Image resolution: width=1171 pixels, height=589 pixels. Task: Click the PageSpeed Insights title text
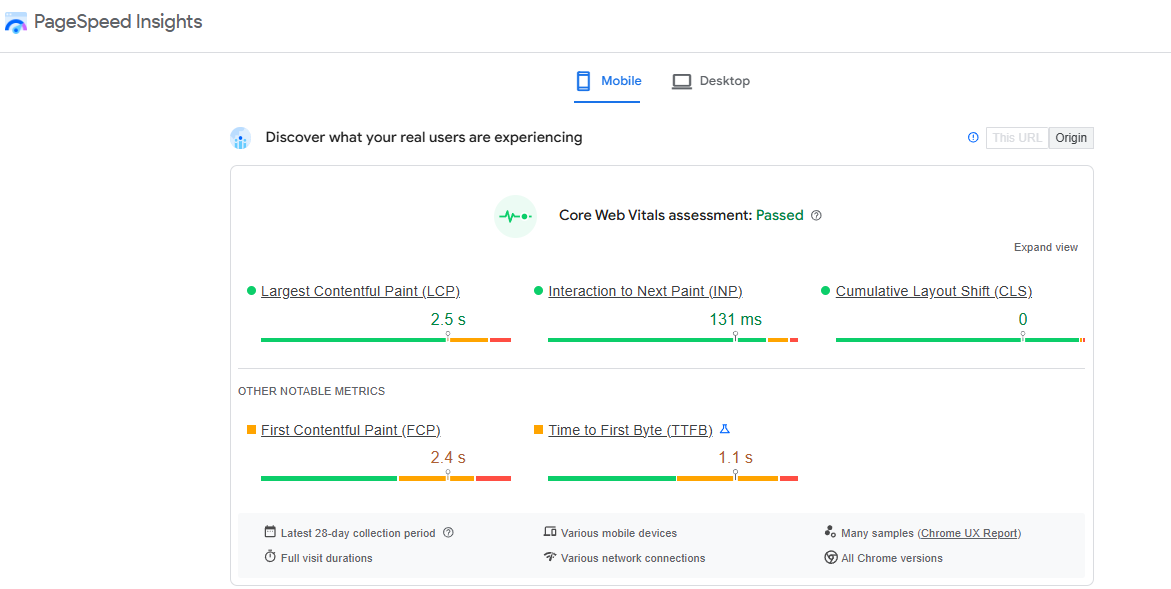tap(118, 22)
